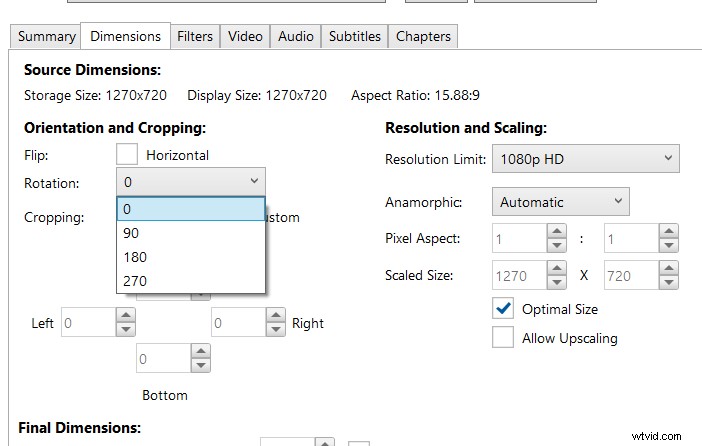Decrease the Right crop value
The image size is (702, 446).
[x=275, y=330]
